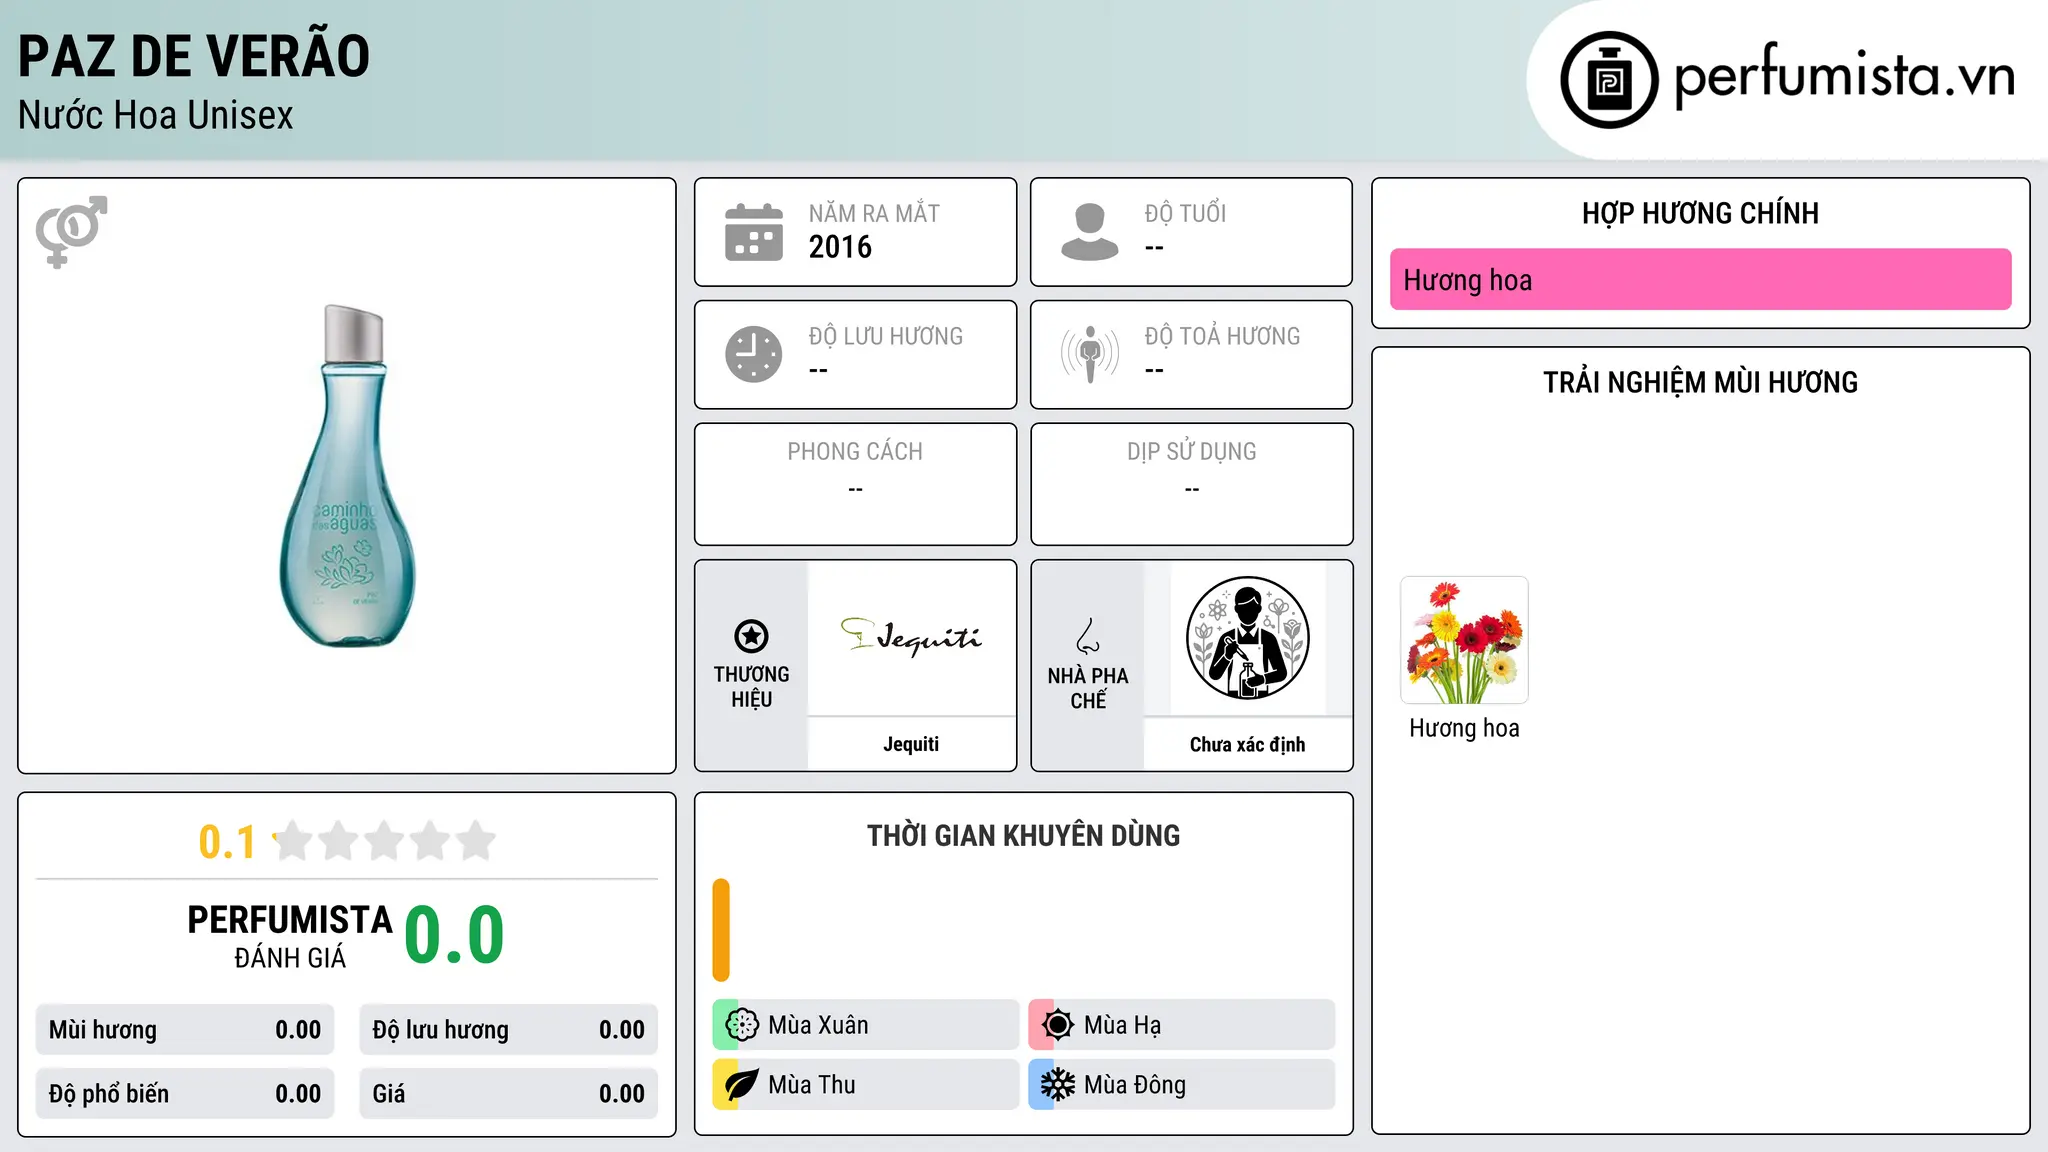This screenshot has width=2048, height=1152.
Task: Click the THỜI GIAN KHUYÊN DÙNG heading
Action: point(1023,836)
